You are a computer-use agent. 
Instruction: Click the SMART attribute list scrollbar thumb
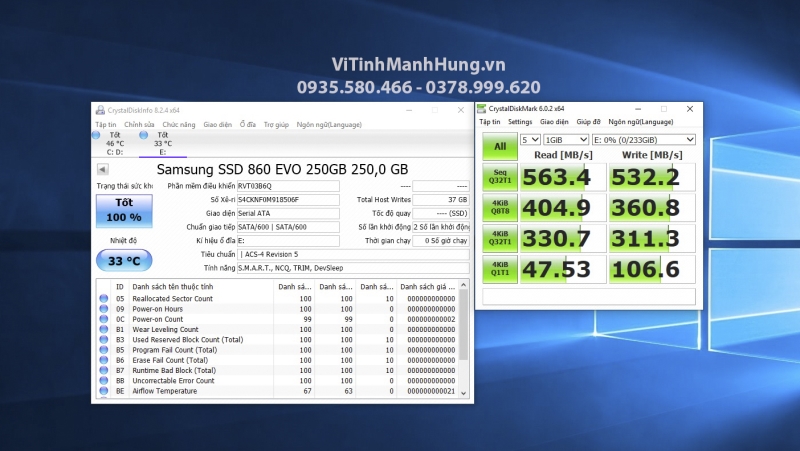click(463, 325)
